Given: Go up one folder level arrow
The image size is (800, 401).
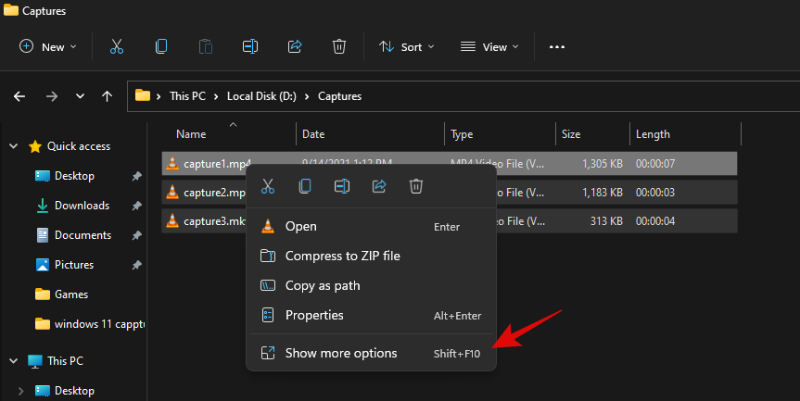Looking at the screenshot, I should click(x=107, y=97).
